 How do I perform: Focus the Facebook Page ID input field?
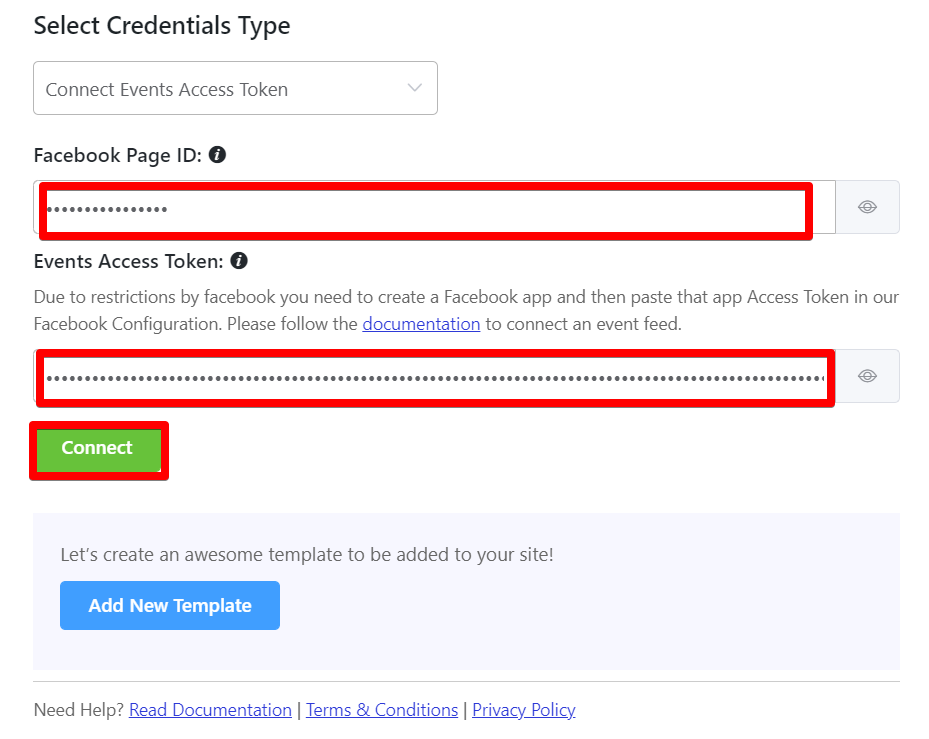click(434, 207)
